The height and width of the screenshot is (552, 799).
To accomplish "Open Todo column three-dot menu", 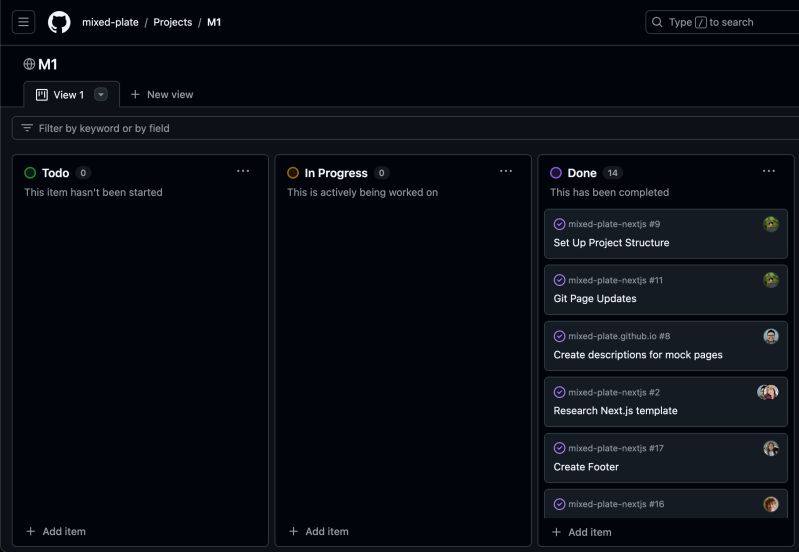I will point(243,171).
